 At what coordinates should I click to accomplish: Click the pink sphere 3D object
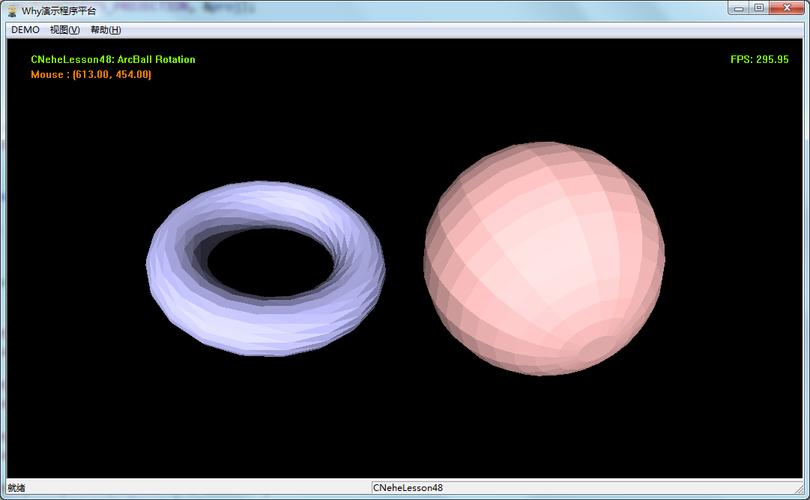544,257
